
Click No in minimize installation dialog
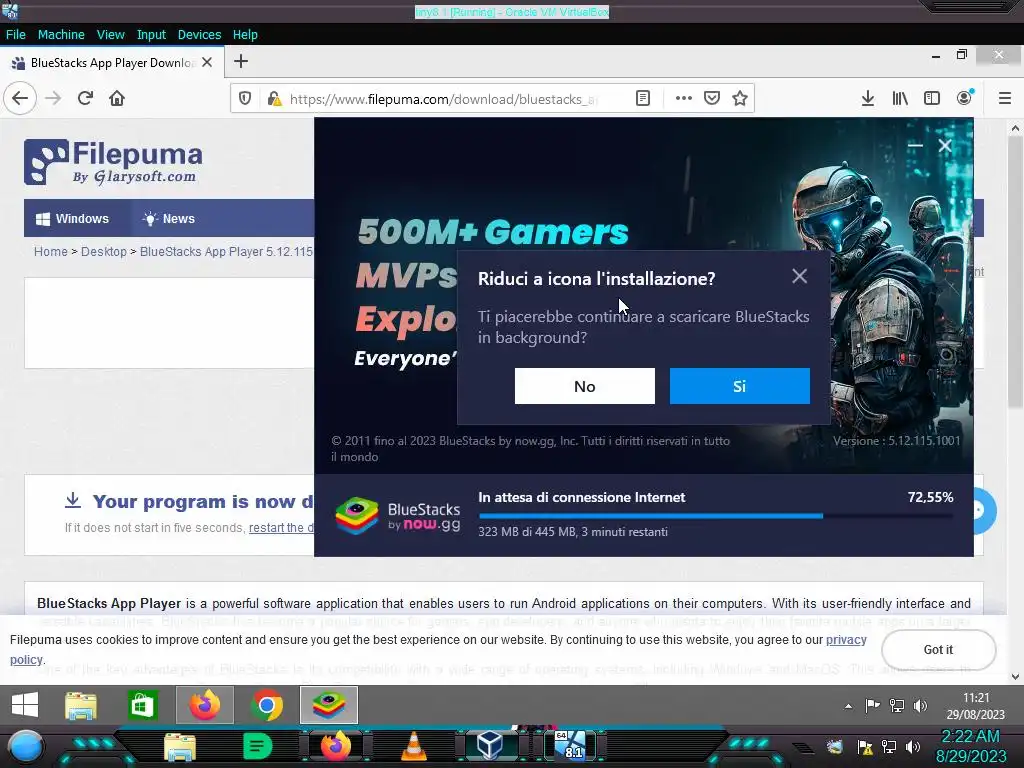pos(584,386)
